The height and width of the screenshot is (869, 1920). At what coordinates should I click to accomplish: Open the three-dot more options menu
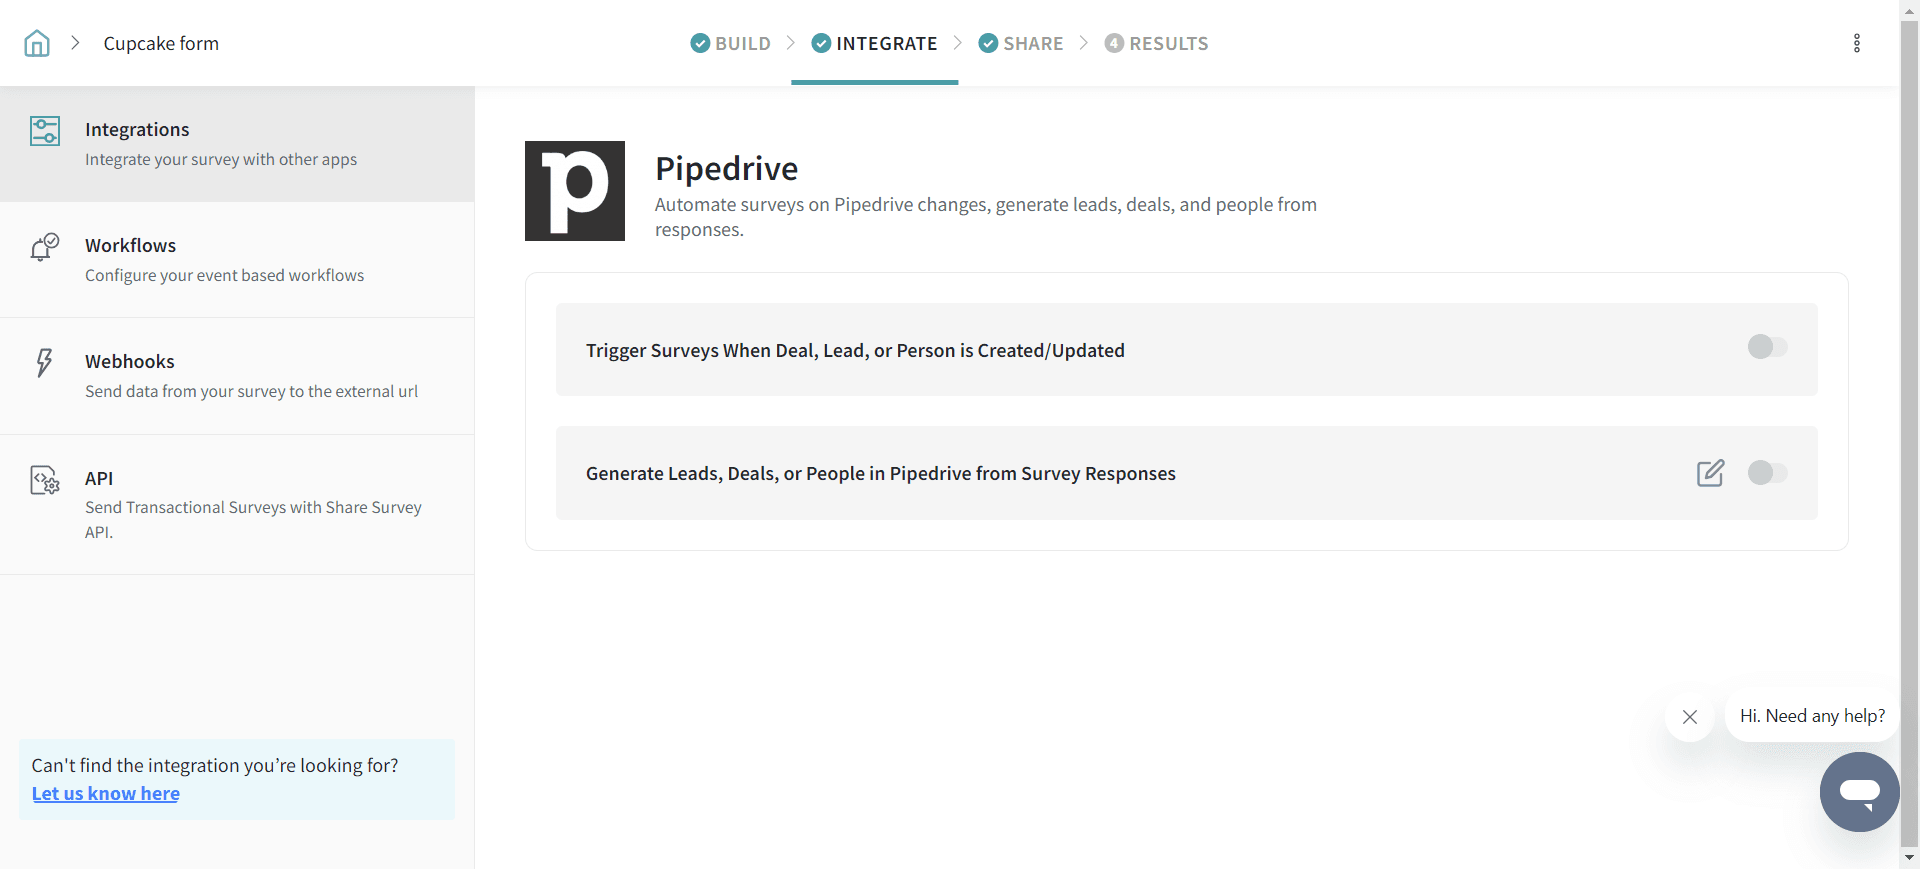tap(1856, 43)
